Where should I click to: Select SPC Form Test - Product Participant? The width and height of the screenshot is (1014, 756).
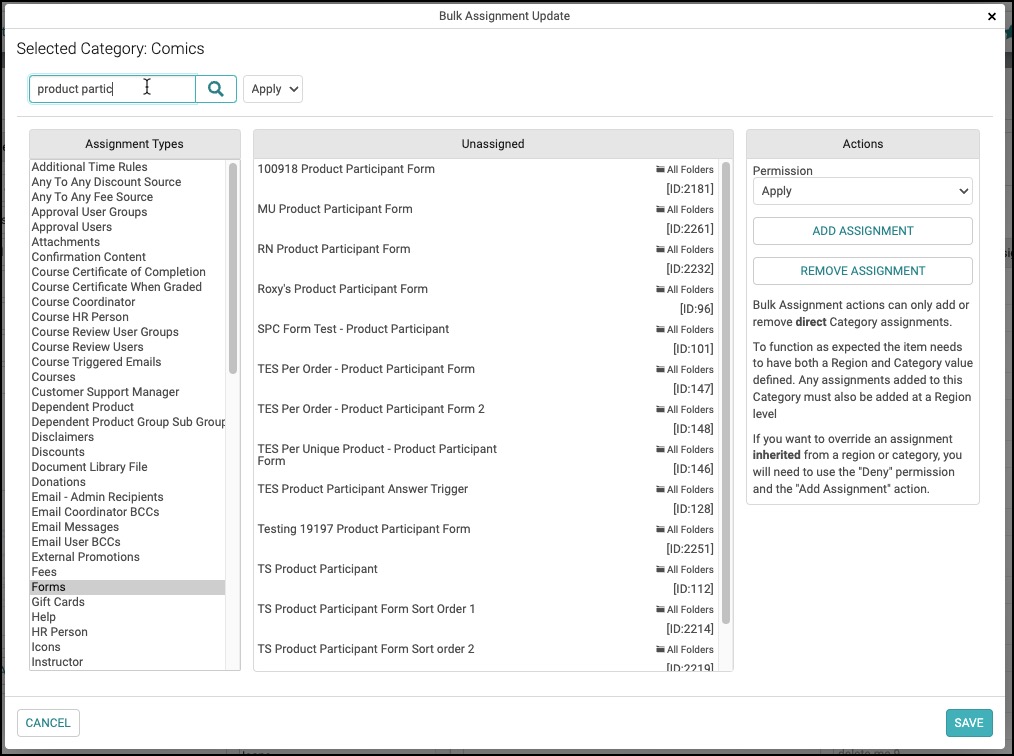(353, 329)
